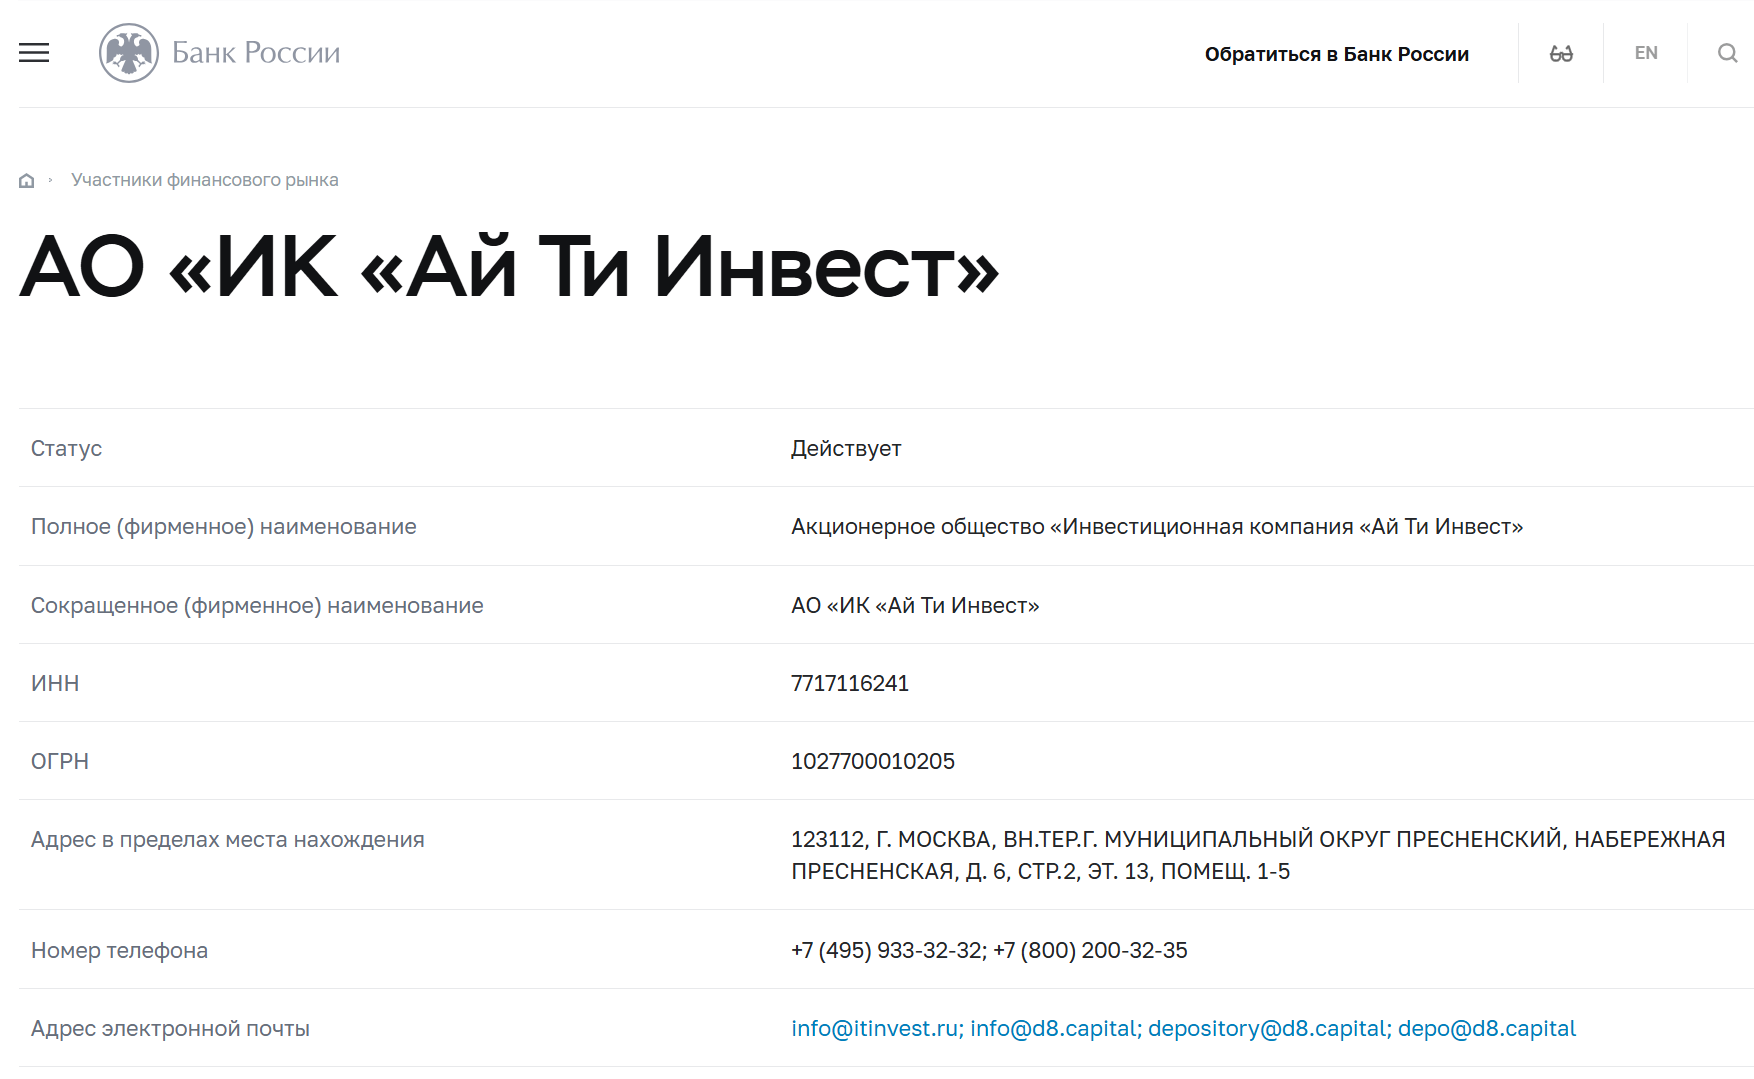Click the status value 'Действует'
The width and height of the screenshot is (1754, 1079).
pos(846,448)
